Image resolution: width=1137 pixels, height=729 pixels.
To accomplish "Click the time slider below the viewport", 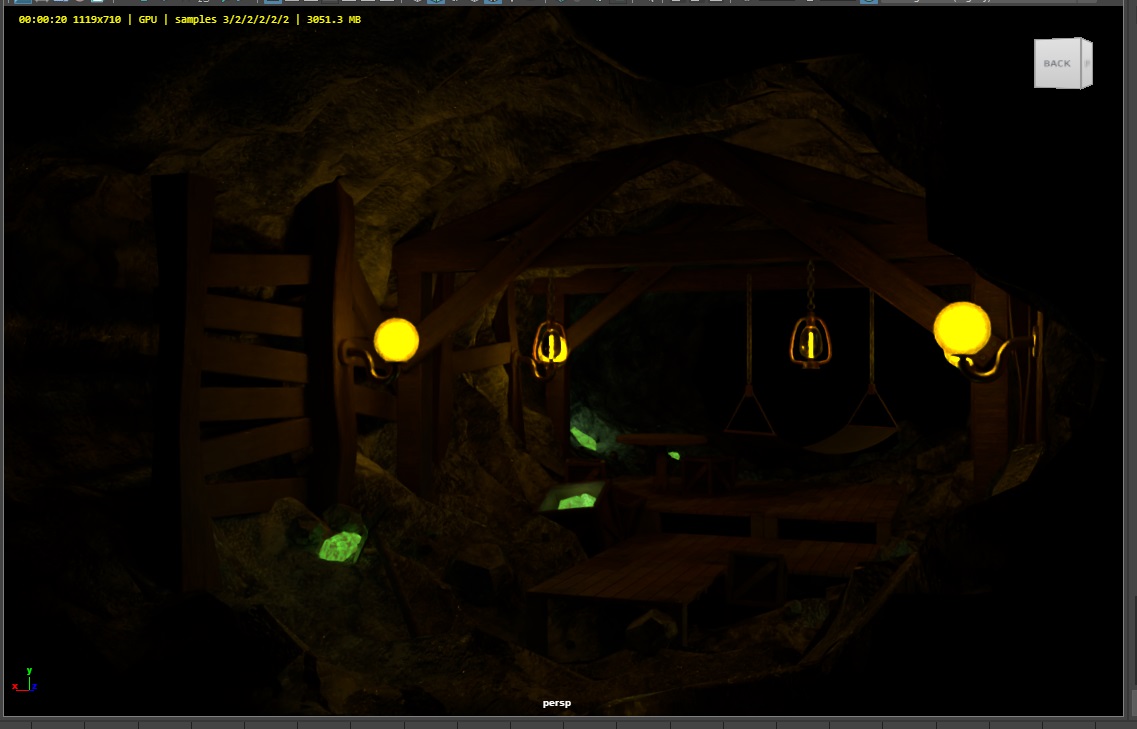I will (x=568, y=723).
